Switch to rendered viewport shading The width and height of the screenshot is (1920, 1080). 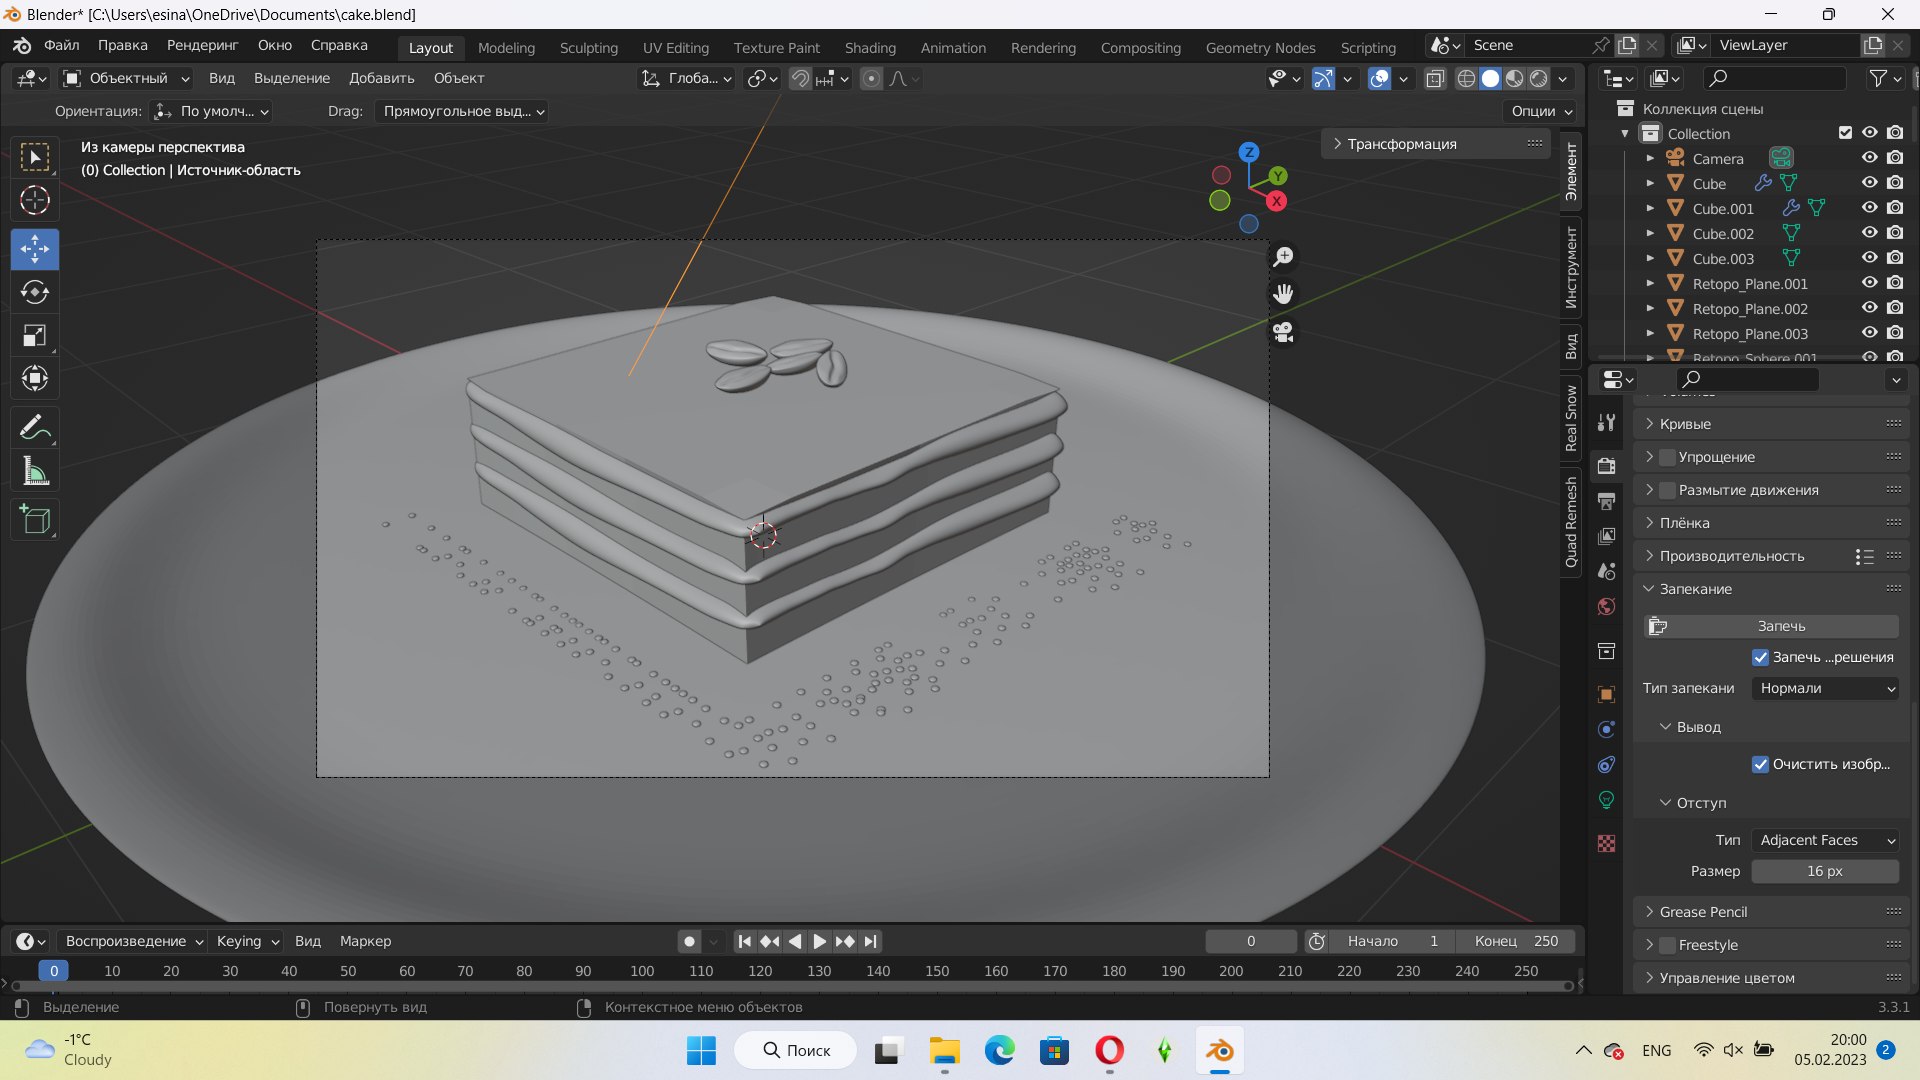point(1539,78)
